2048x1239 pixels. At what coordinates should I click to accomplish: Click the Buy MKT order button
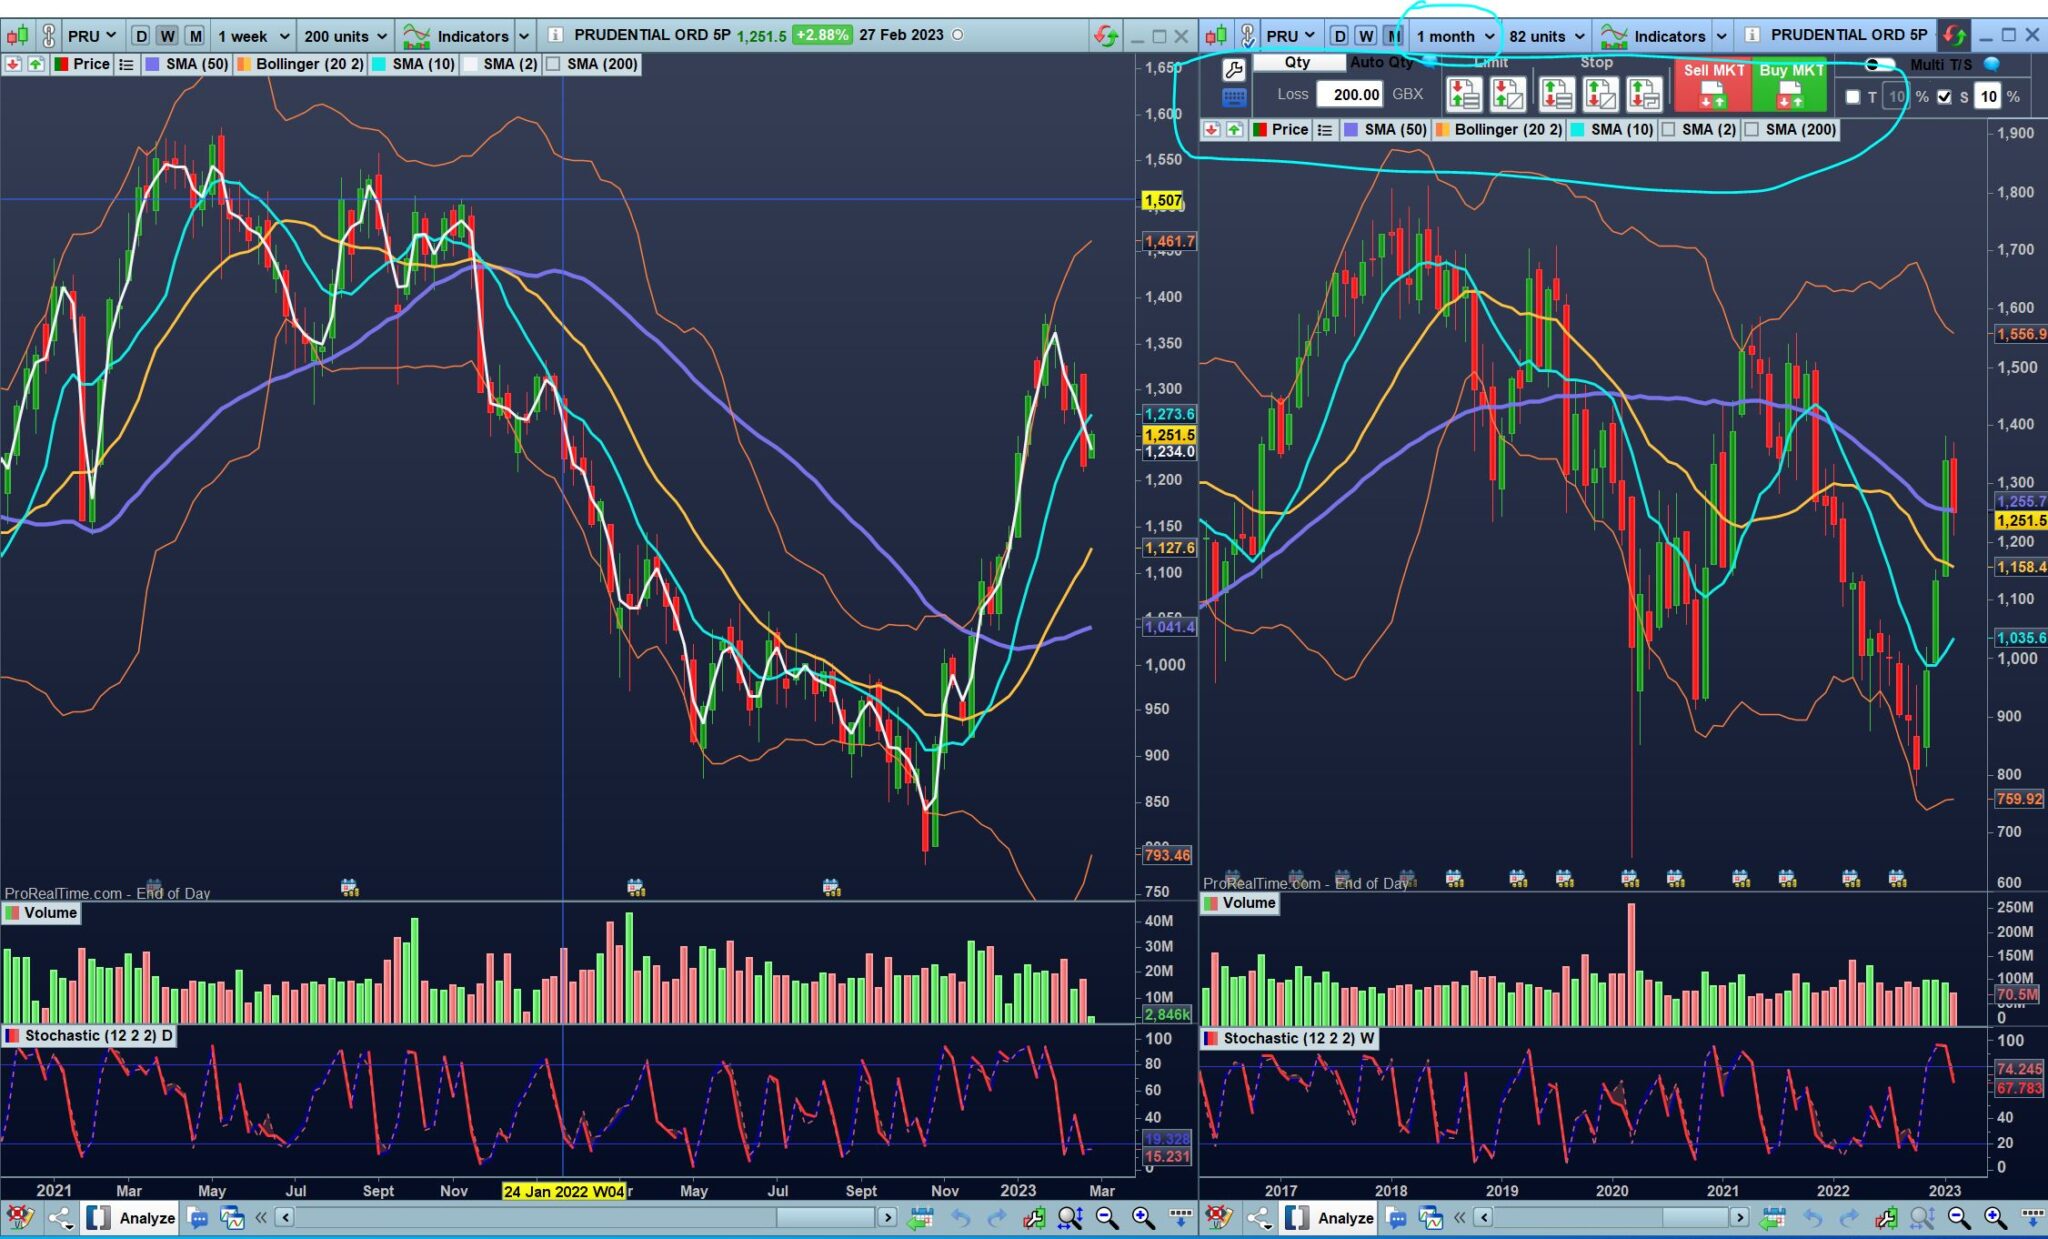coord(1790,85)
